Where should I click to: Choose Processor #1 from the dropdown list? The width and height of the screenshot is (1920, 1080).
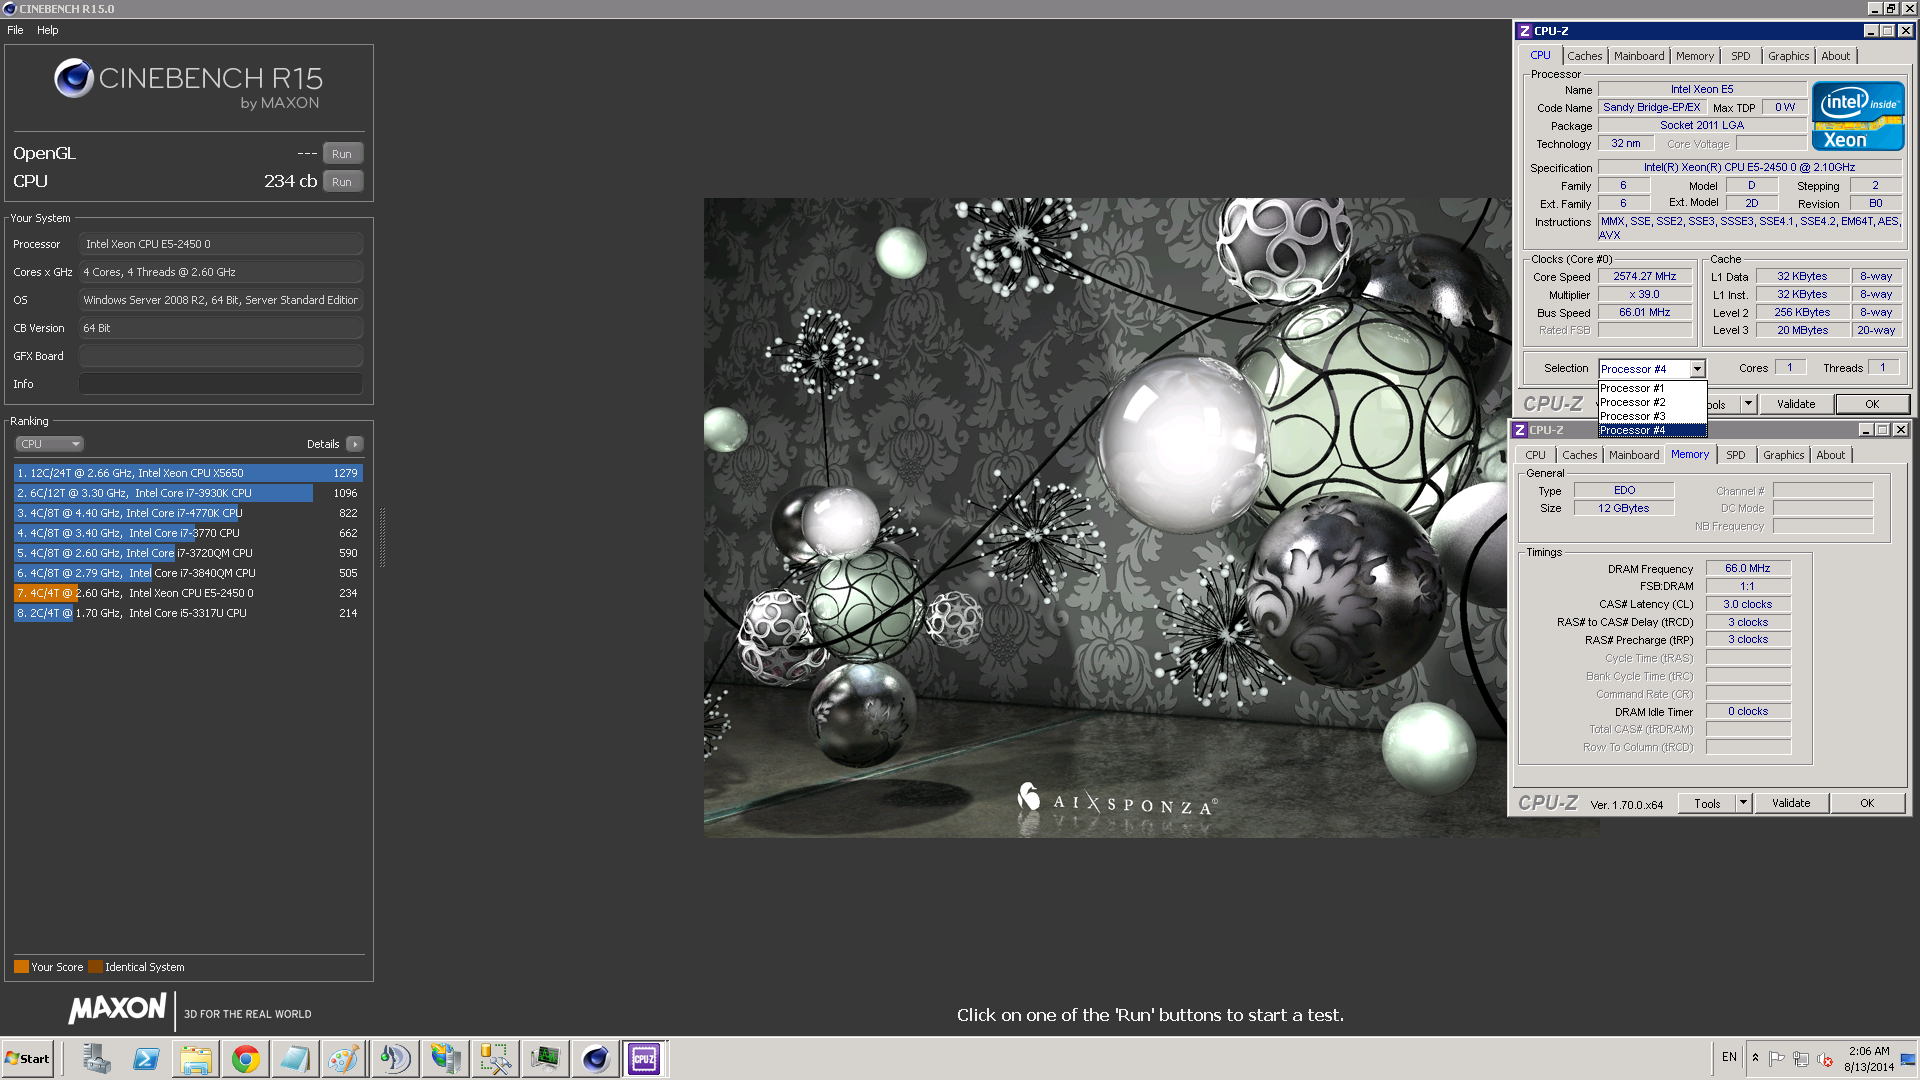(1652, 388)
